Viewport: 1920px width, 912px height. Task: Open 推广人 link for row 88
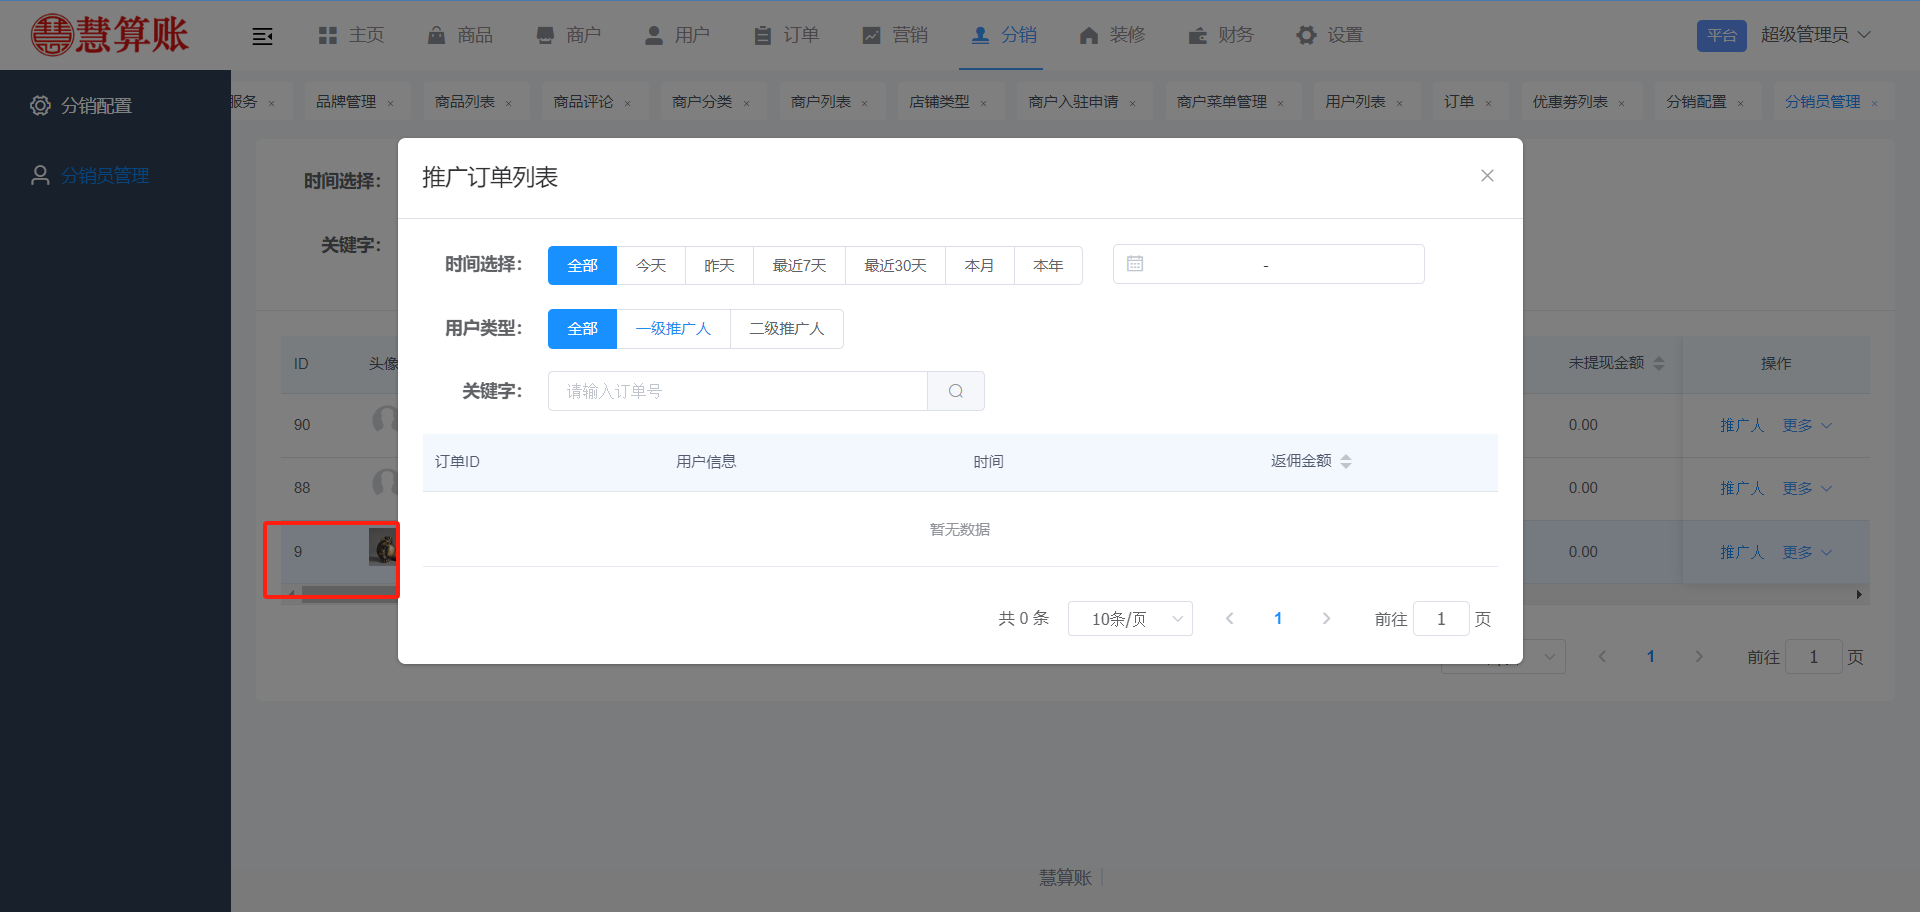pyautogui.click(x=1741, y=488)
